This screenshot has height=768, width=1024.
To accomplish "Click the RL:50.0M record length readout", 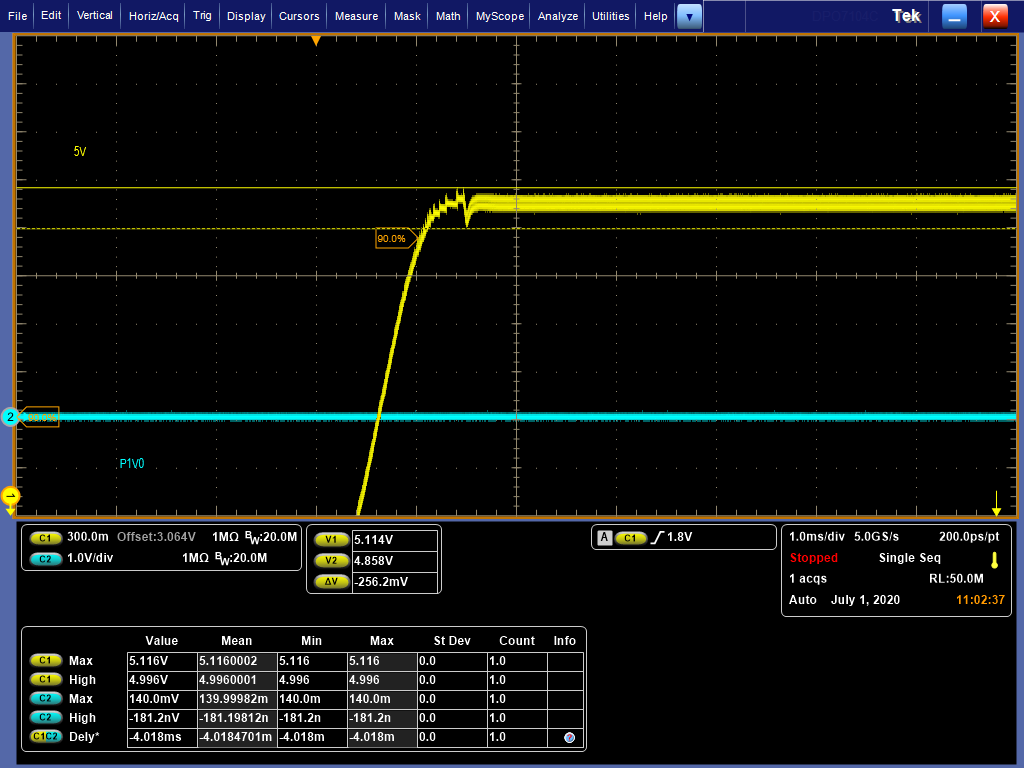I will coord(956,579).
